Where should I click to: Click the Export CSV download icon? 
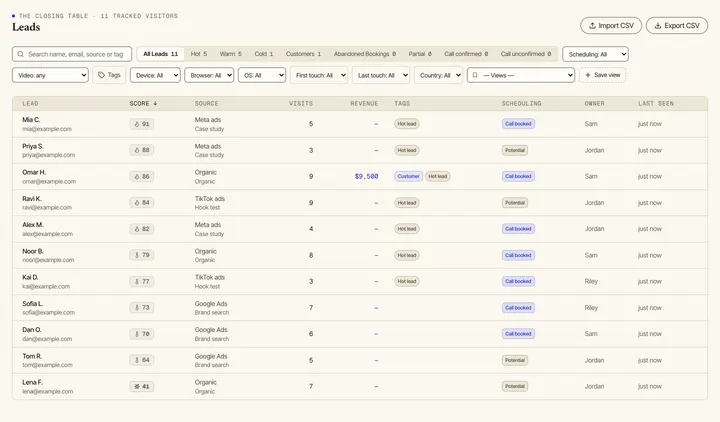coord(658,26)
